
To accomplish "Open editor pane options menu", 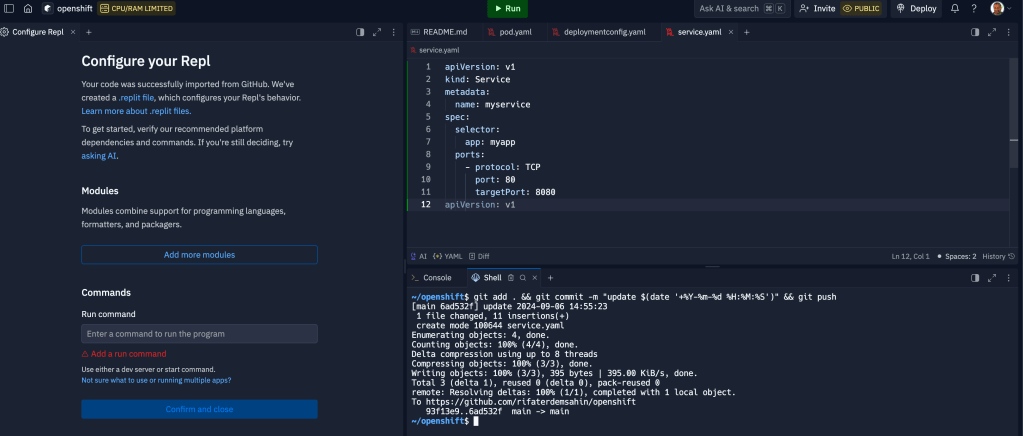I will 1009,32.
